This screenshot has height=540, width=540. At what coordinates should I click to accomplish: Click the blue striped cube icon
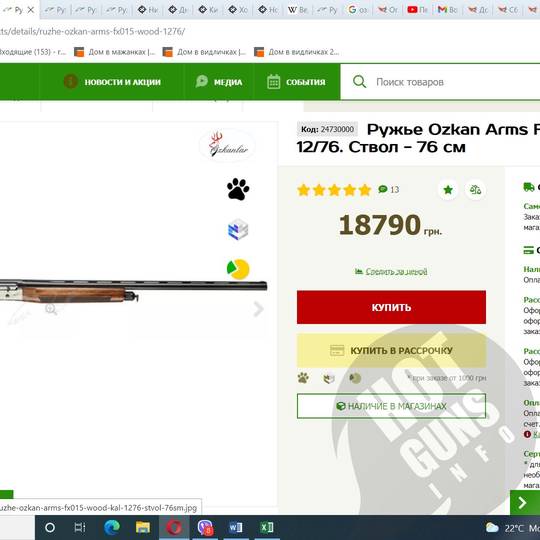coord(238,229)
